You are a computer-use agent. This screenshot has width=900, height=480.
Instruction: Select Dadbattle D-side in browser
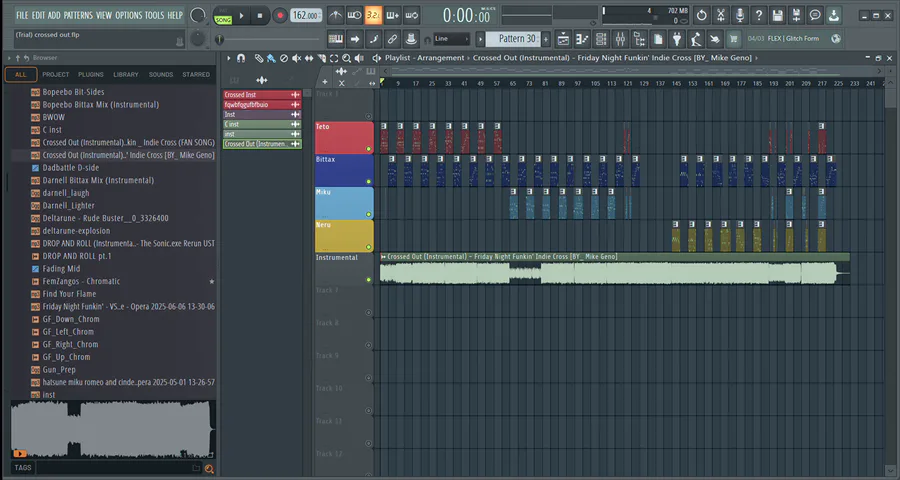tap(70, 168)
